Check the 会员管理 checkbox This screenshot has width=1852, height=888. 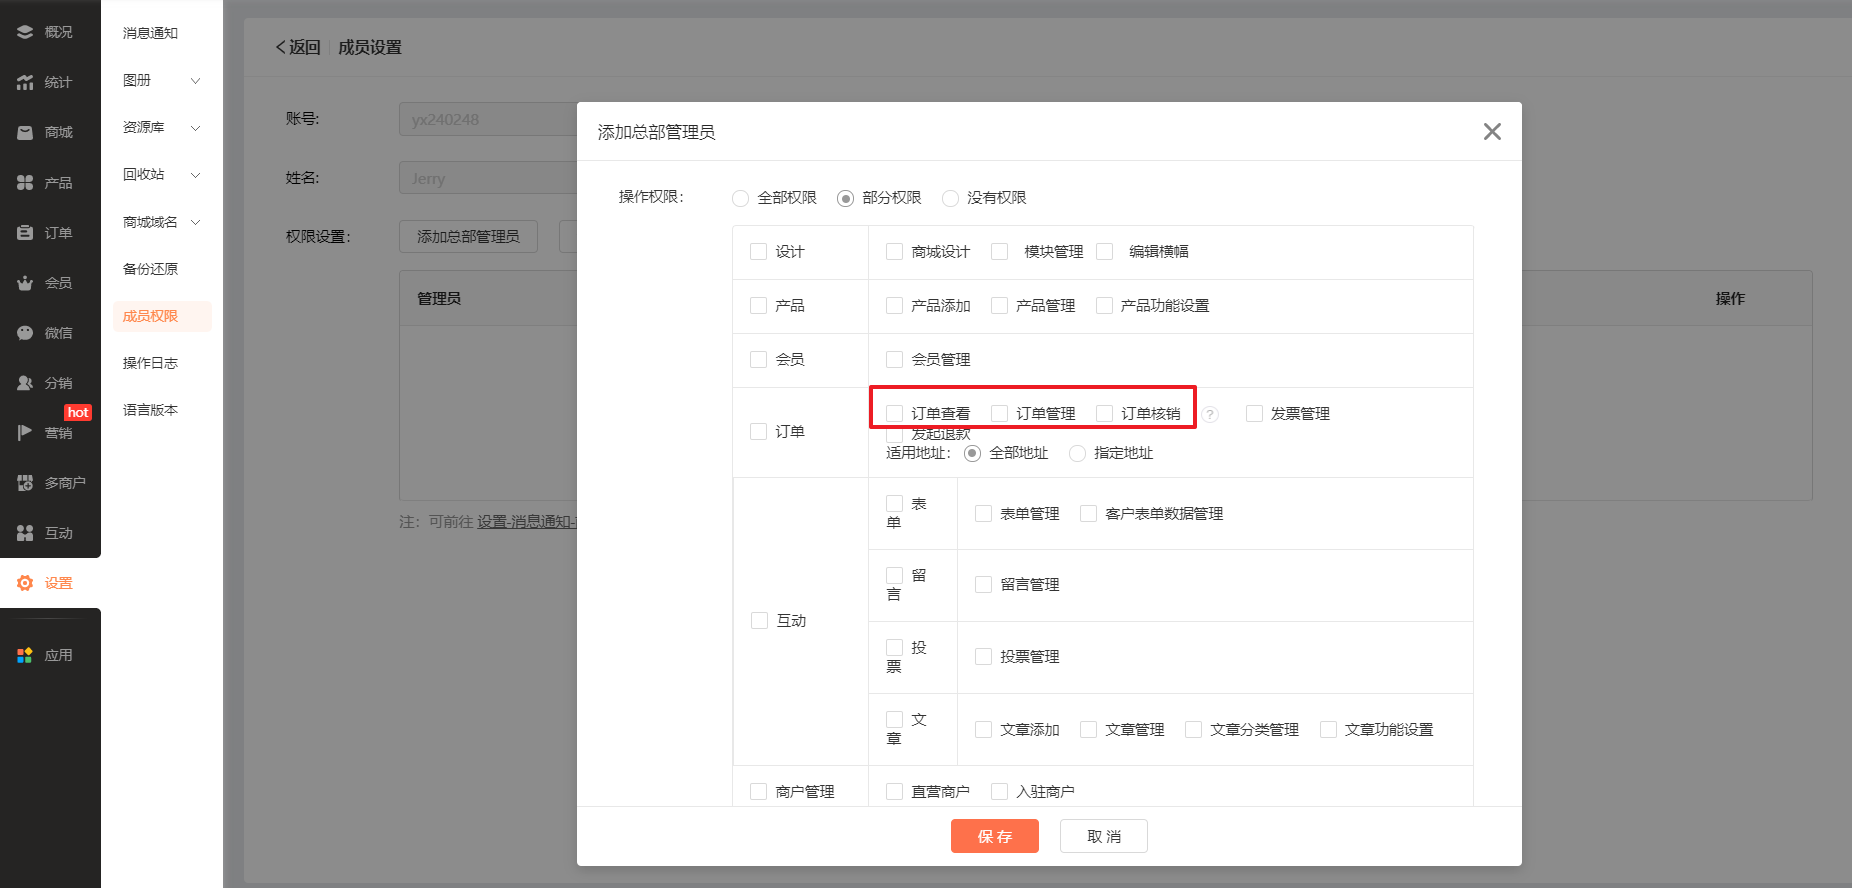tap(894, 359)
